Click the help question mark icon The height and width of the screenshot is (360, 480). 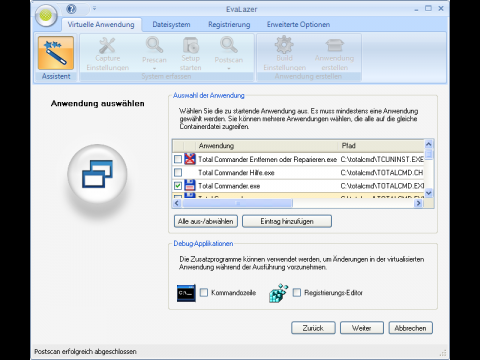tap(71, 9)
